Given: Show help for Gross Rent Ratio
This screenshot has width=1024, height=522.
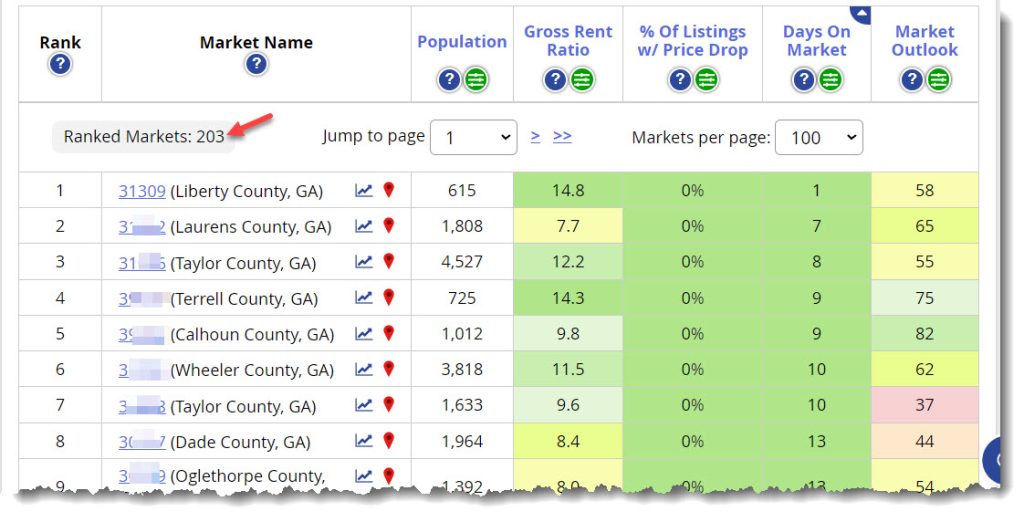Looking at the screenshot, I should click(555, 80).
